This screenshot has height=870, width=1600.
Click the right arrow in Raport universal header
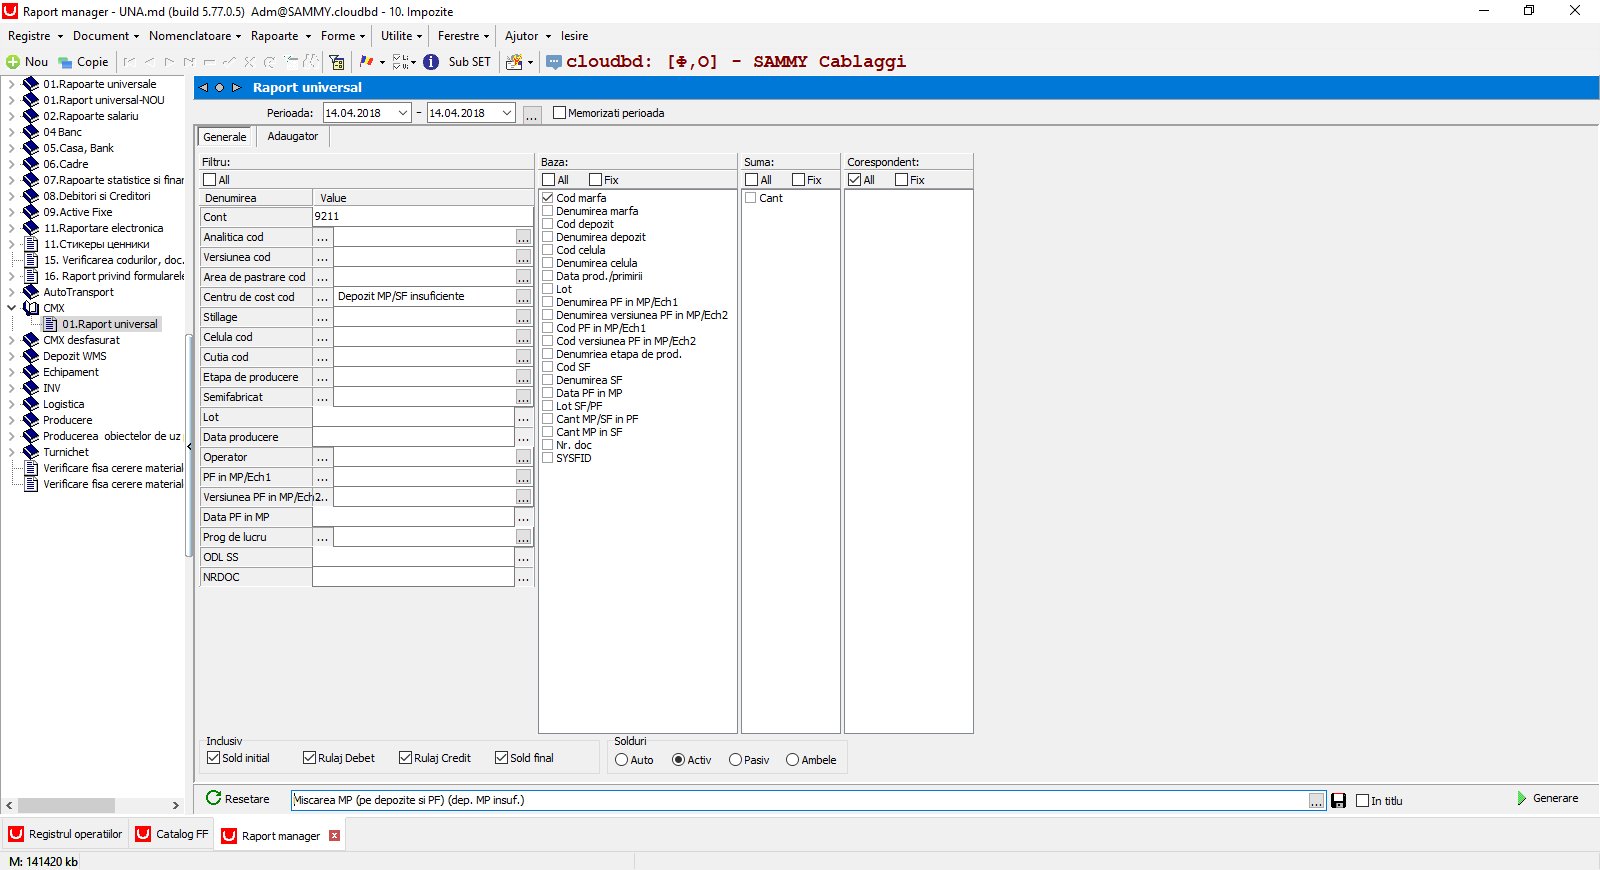click(x=236, y=88)
